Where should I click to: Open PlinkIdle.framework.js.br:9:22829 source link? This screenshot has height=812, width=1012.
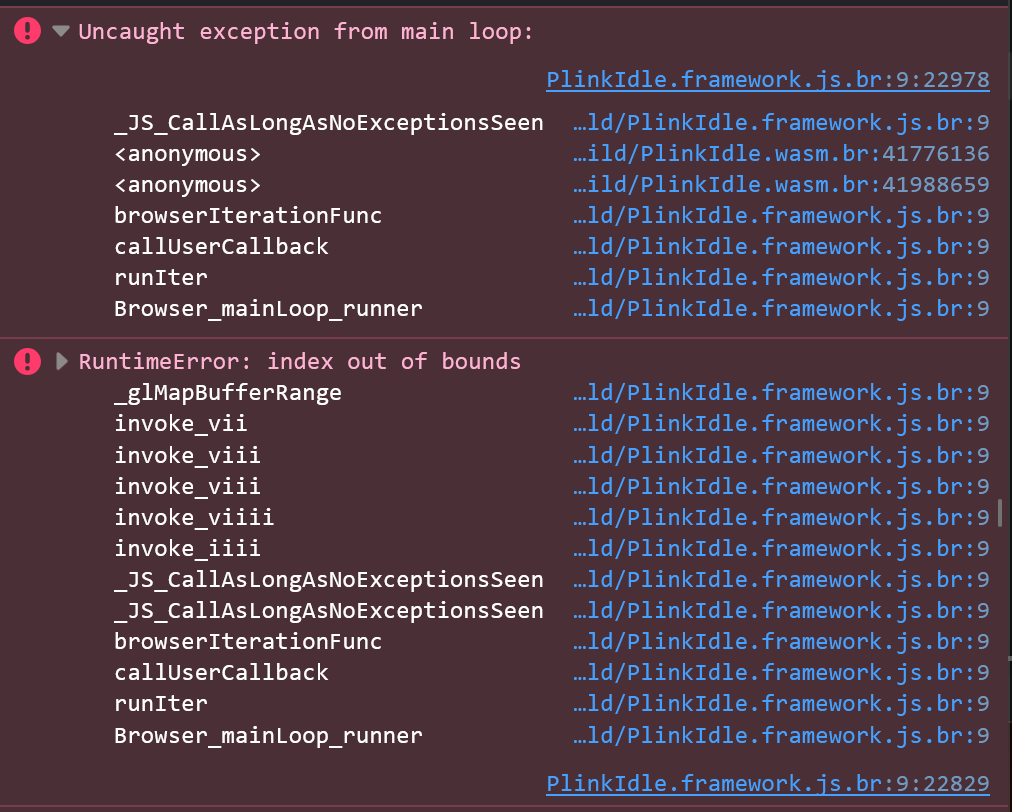coord(767,783)
